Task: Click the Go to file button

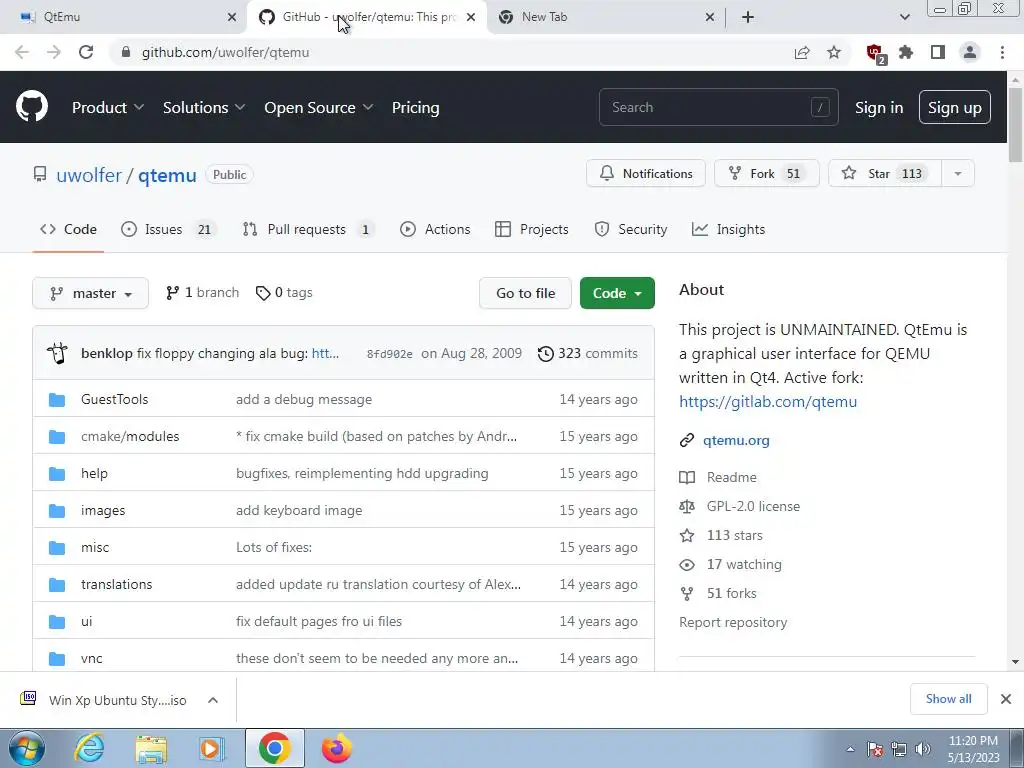Action: 525,293
